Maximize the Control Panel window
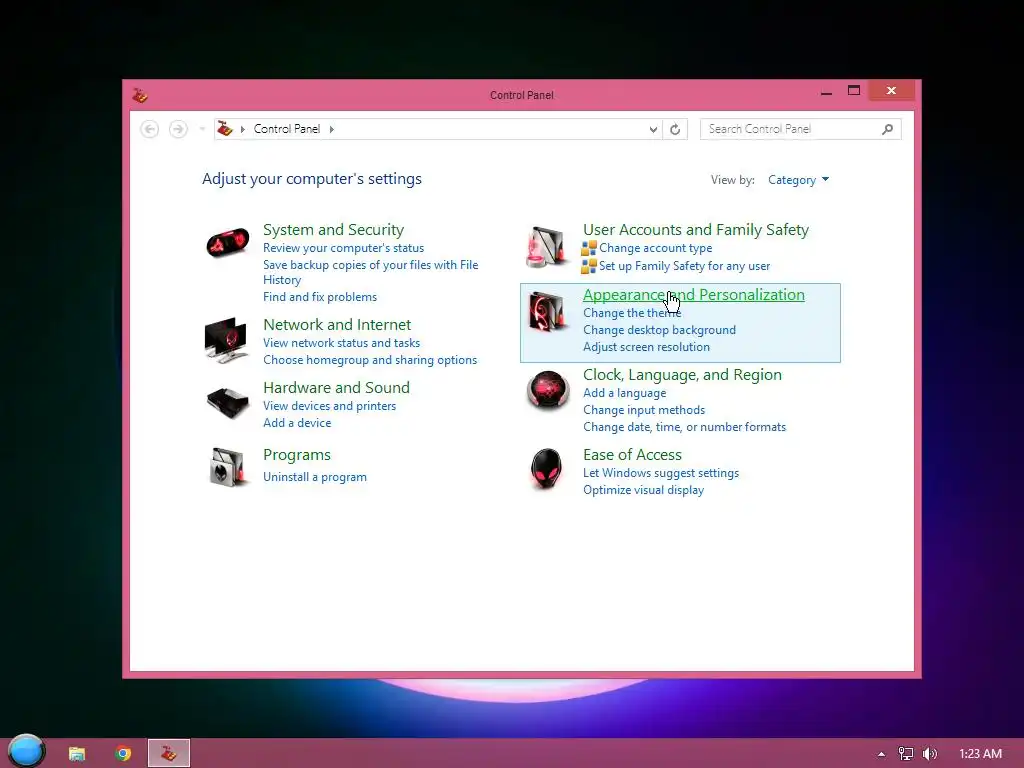The height and width of the screenshot is (768, 1024). click(854, 91)
